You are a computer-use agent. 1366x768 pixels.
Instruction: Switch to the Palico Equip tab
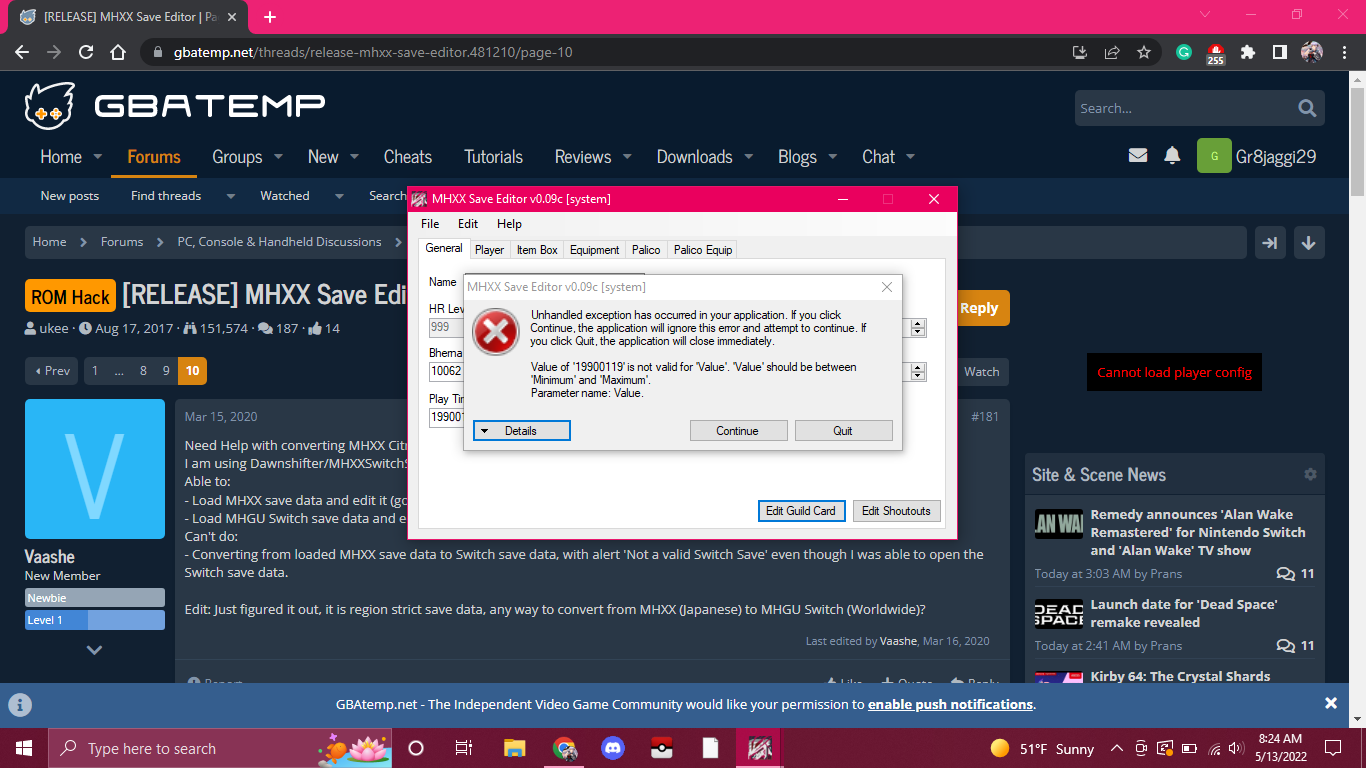[703, 250]
